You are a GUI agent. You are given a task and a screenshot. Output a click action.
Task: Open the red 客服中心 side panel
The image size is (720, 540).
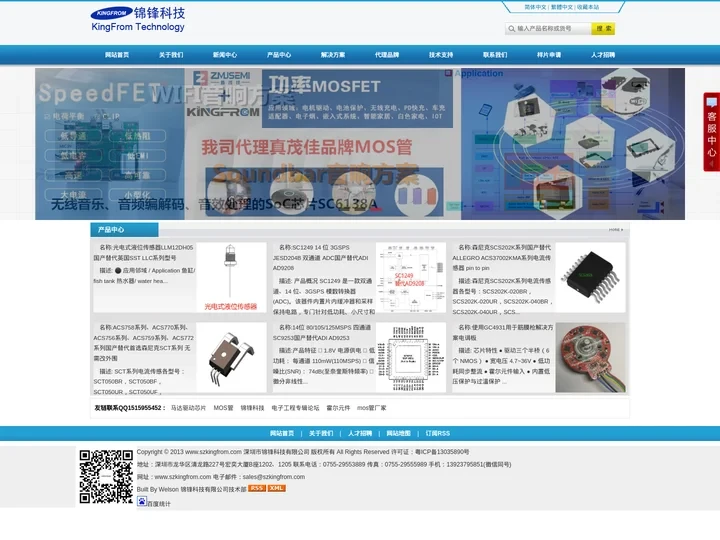[x=711, y=132]
